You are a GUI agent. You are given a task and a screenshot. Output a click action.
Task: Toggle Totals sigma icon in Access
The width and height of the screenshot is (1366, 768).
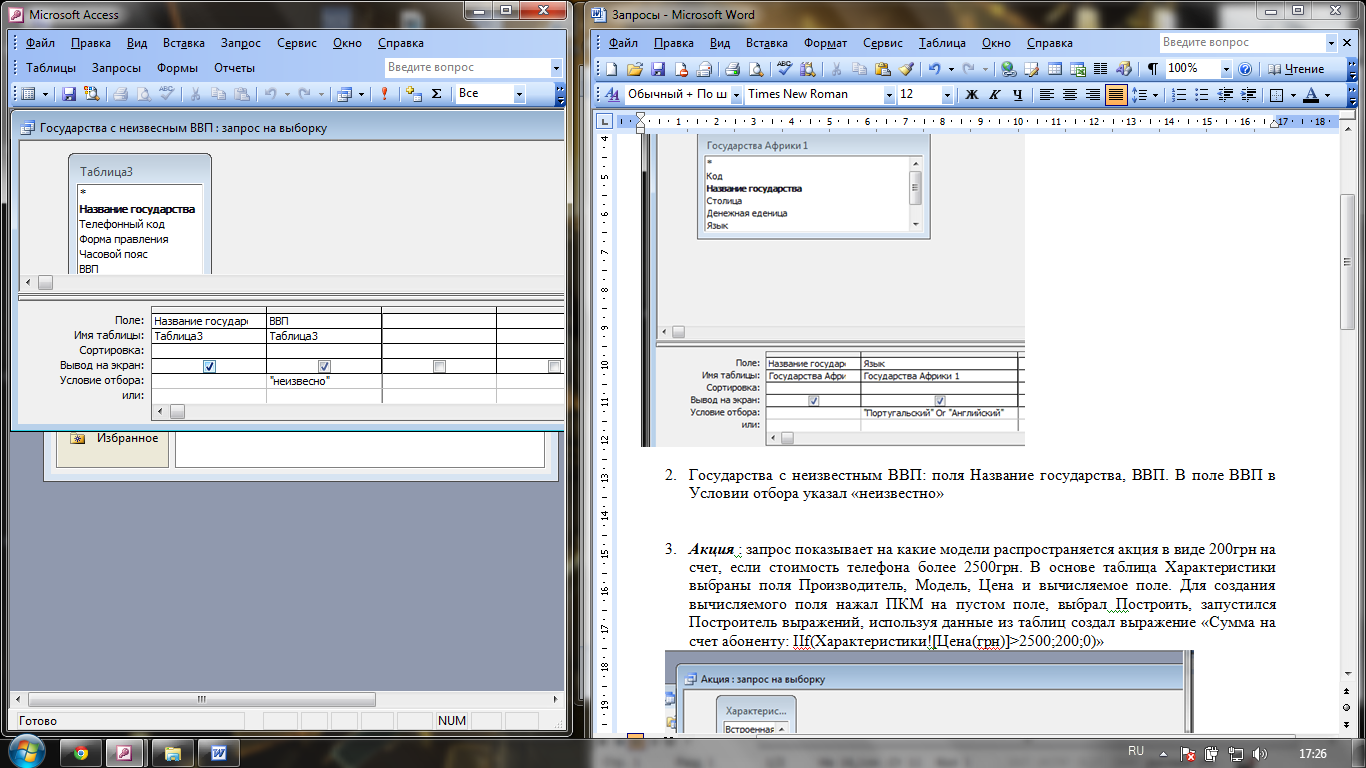coord(436,93)
